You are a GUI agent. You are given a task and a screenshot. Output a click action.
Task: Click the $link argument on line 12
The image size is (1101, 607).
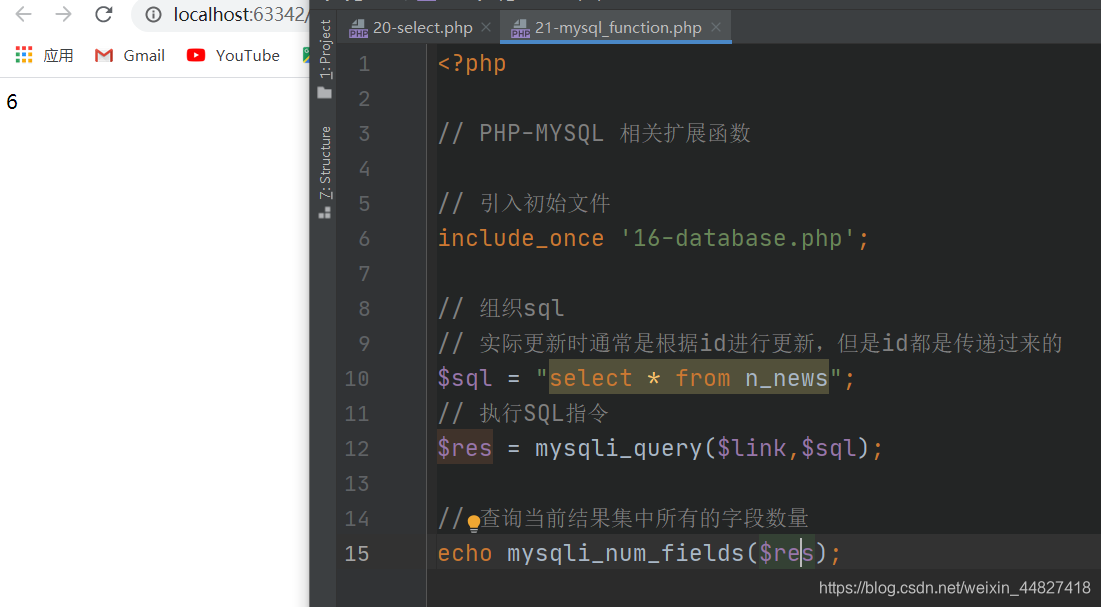[751, 448]
